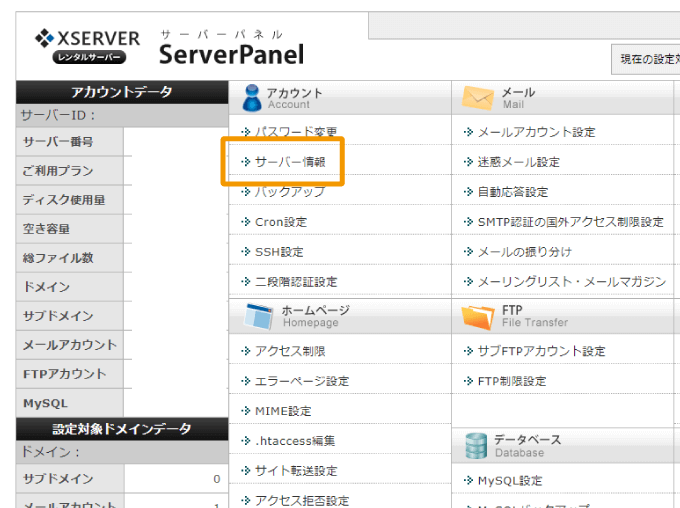The height and width of the screenshot is (508, 680).
Task: Open SMTP認証の国外アクセス制限設定 link
Action: click(571, 222)
